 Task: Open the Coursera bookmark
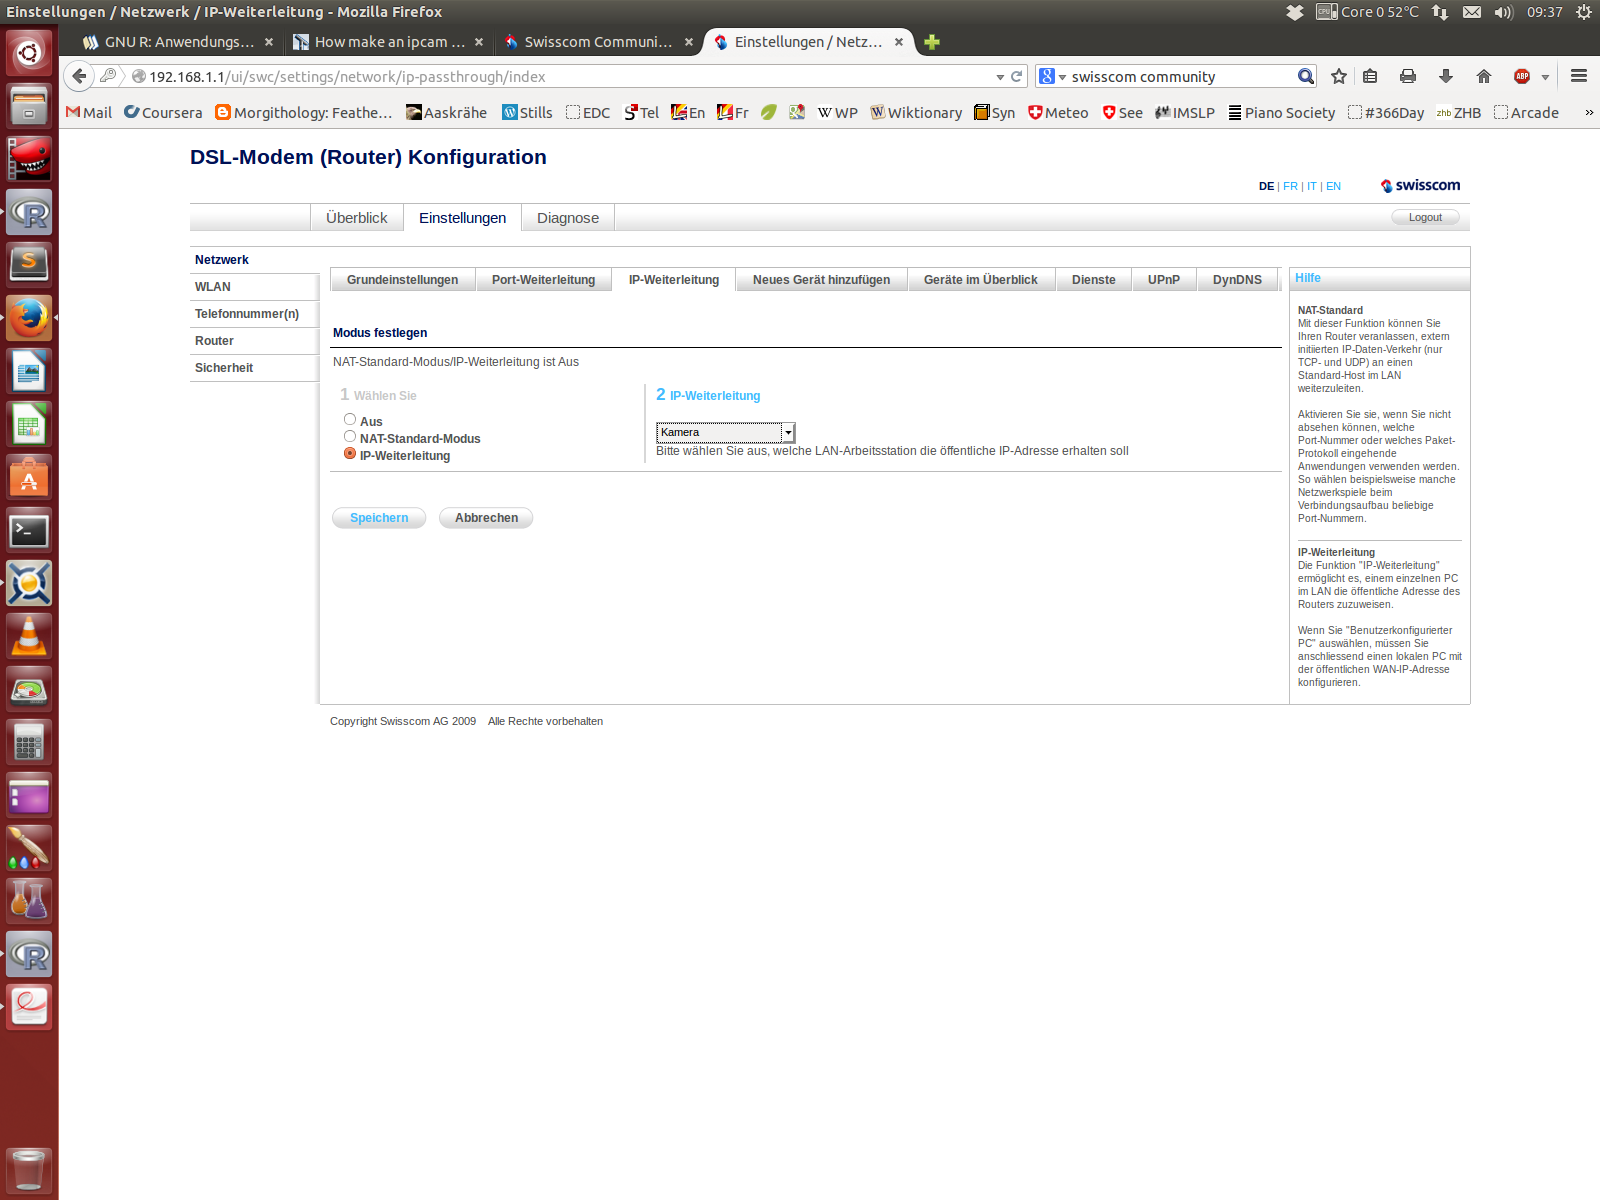163,113
